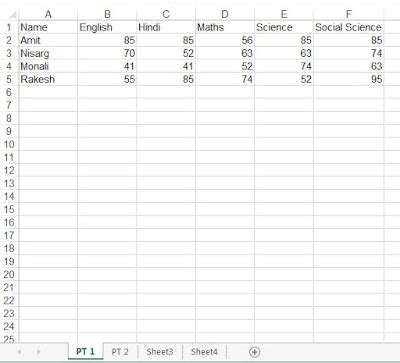Image resolution: width=400 pixels, height=363 pixels.
Task: Select Rakesh's Hindi score 85
Action: [166, 79]
